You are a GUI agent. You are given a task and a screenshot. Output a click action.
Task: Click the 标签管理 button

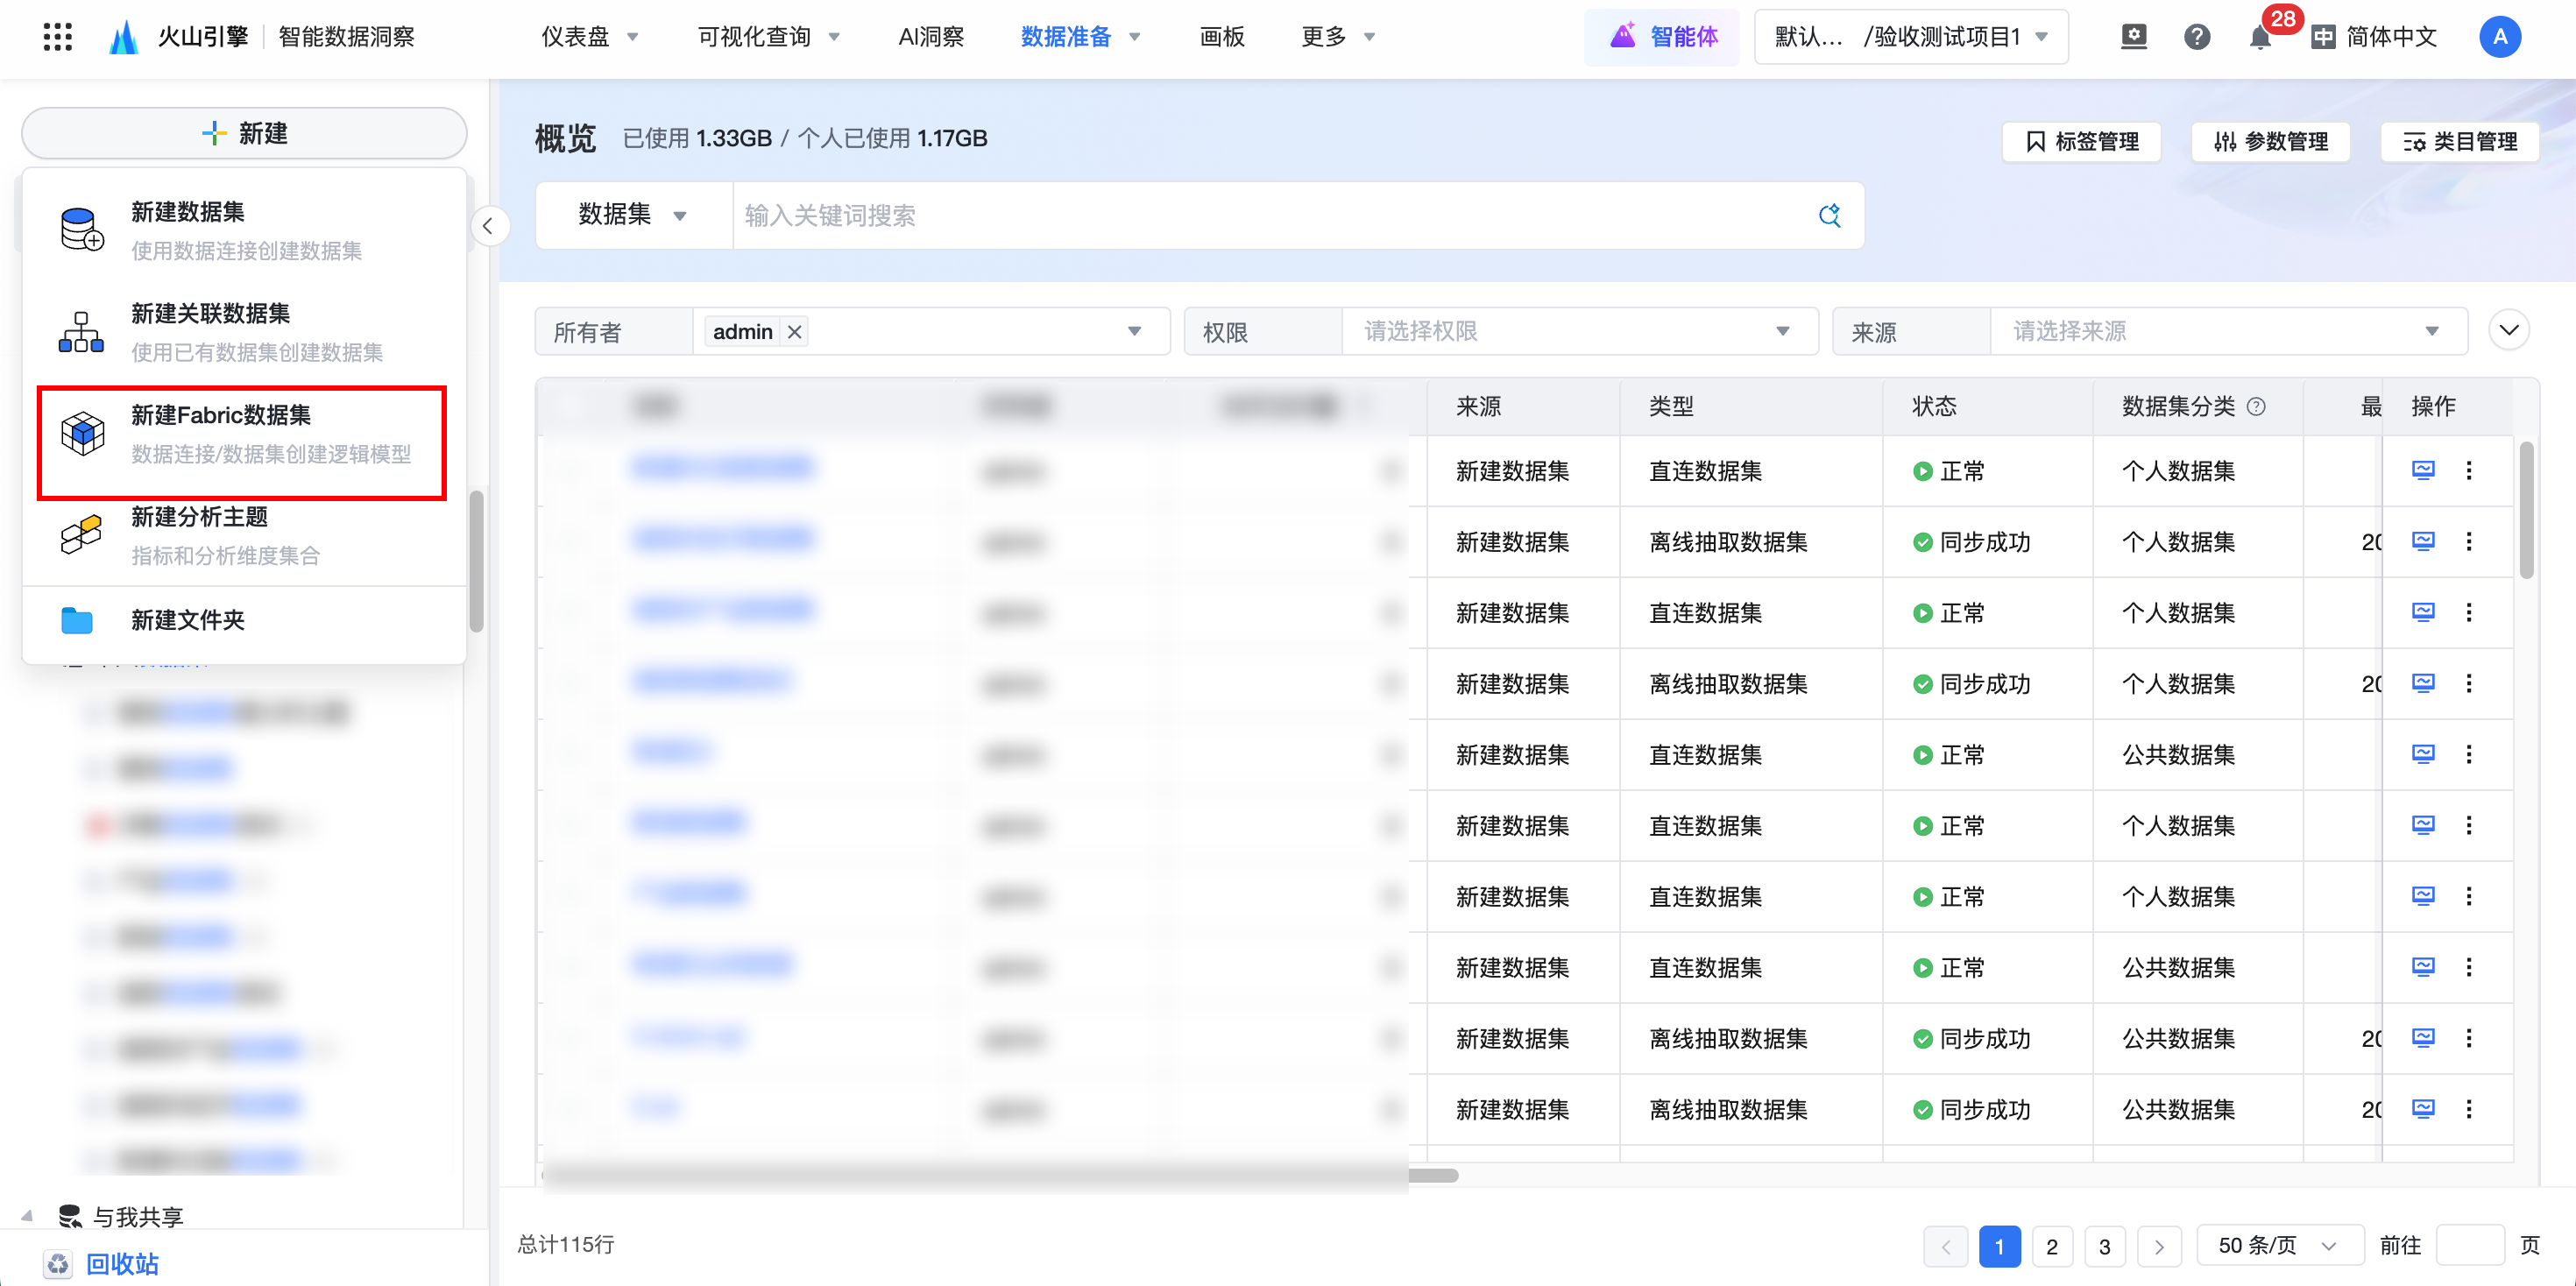point(2082,141)
